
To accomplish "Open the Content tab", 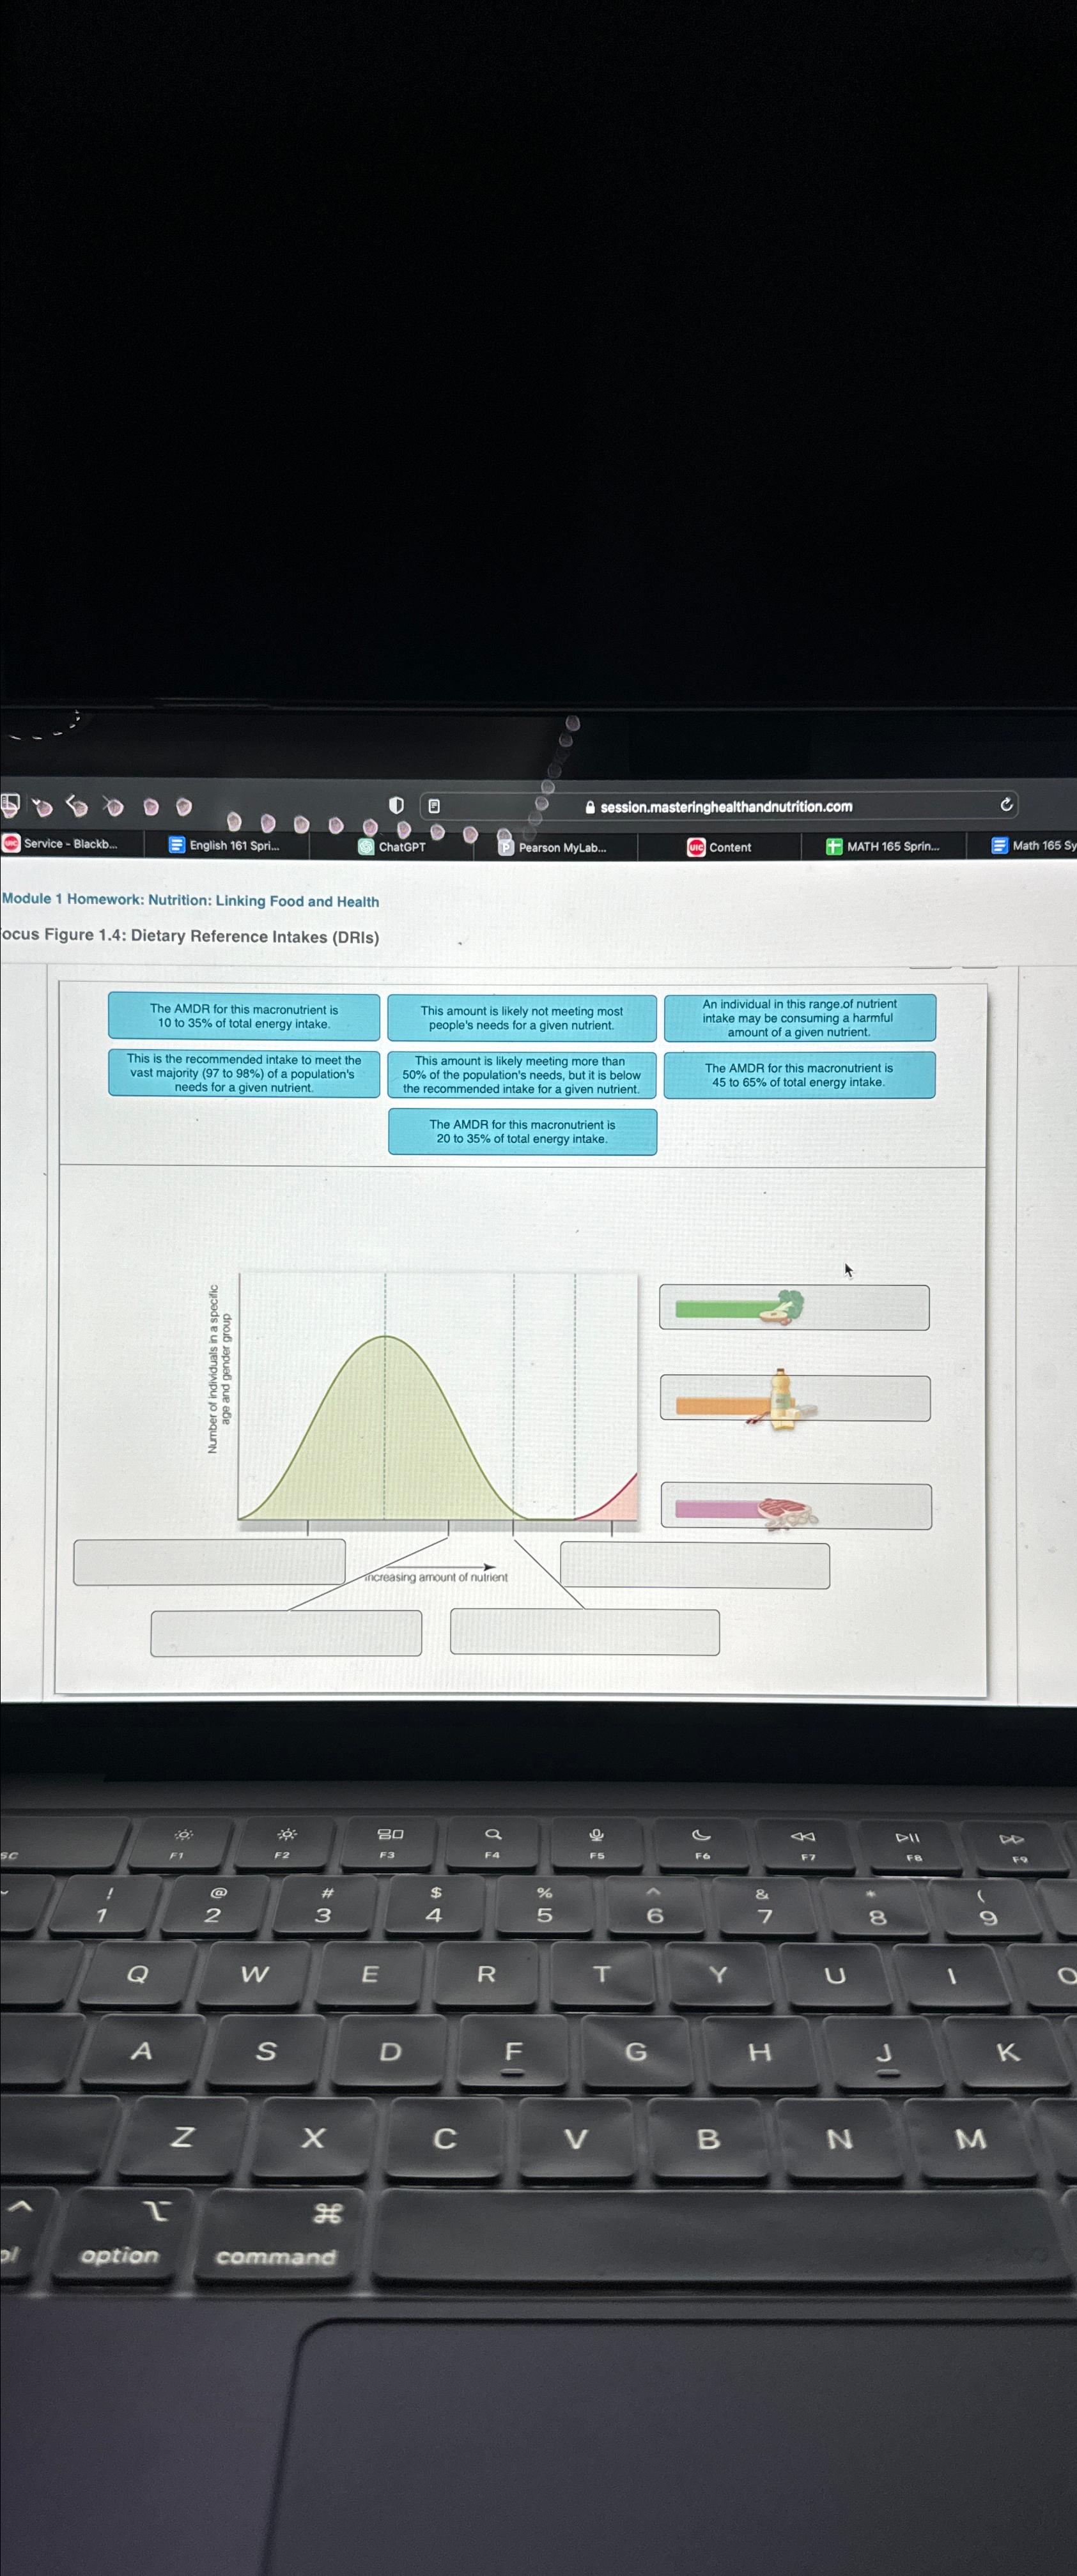I will tap(720, 847).
